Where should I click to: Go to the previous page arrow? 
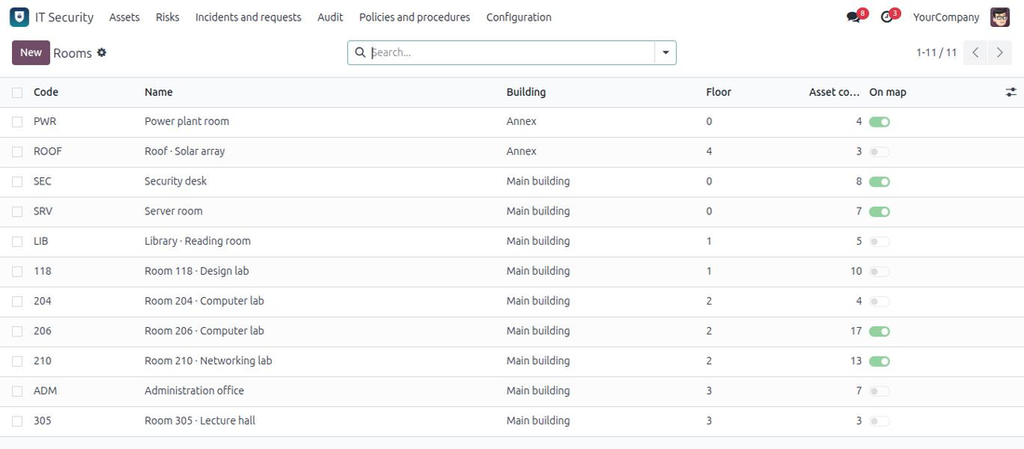(x=975, y=53)
